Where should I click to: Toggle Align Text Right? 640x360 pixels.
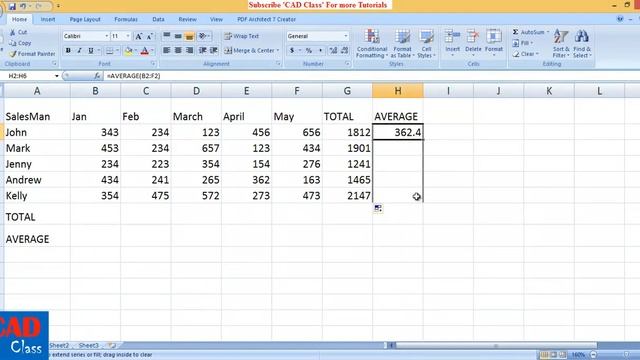tap(189, 51)
